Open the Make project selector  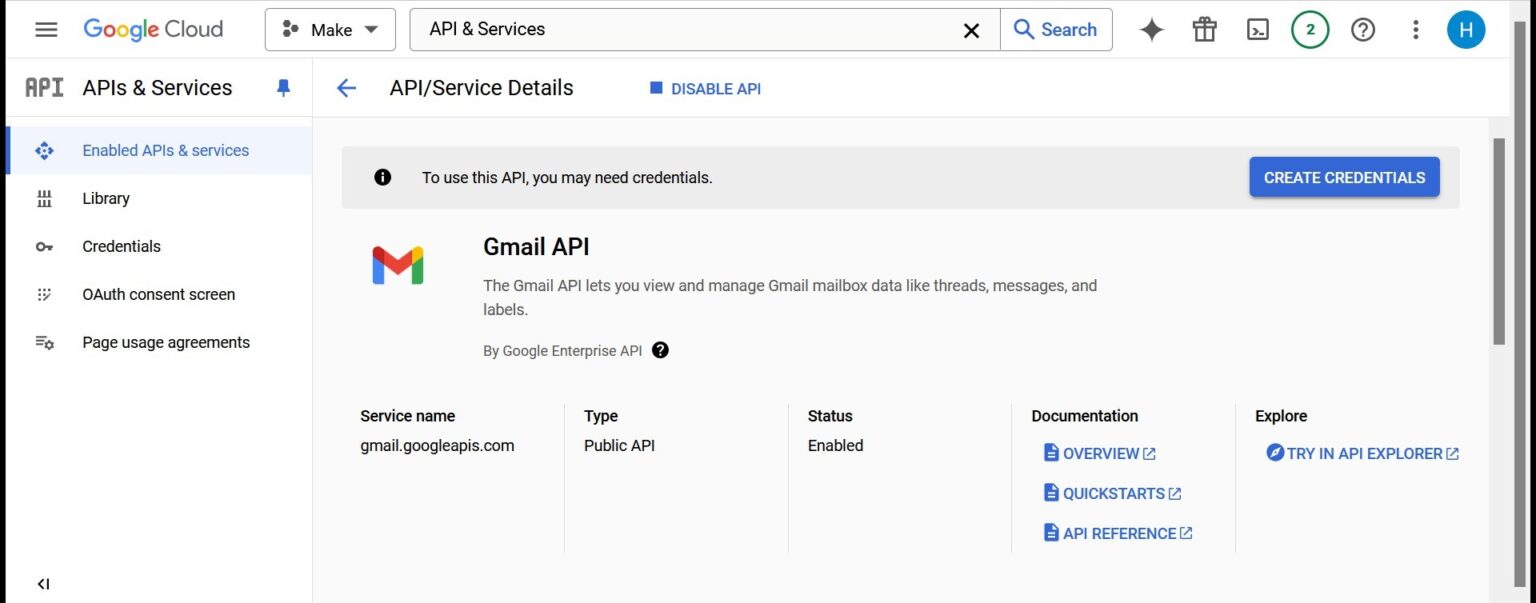(x=330, y=29)
